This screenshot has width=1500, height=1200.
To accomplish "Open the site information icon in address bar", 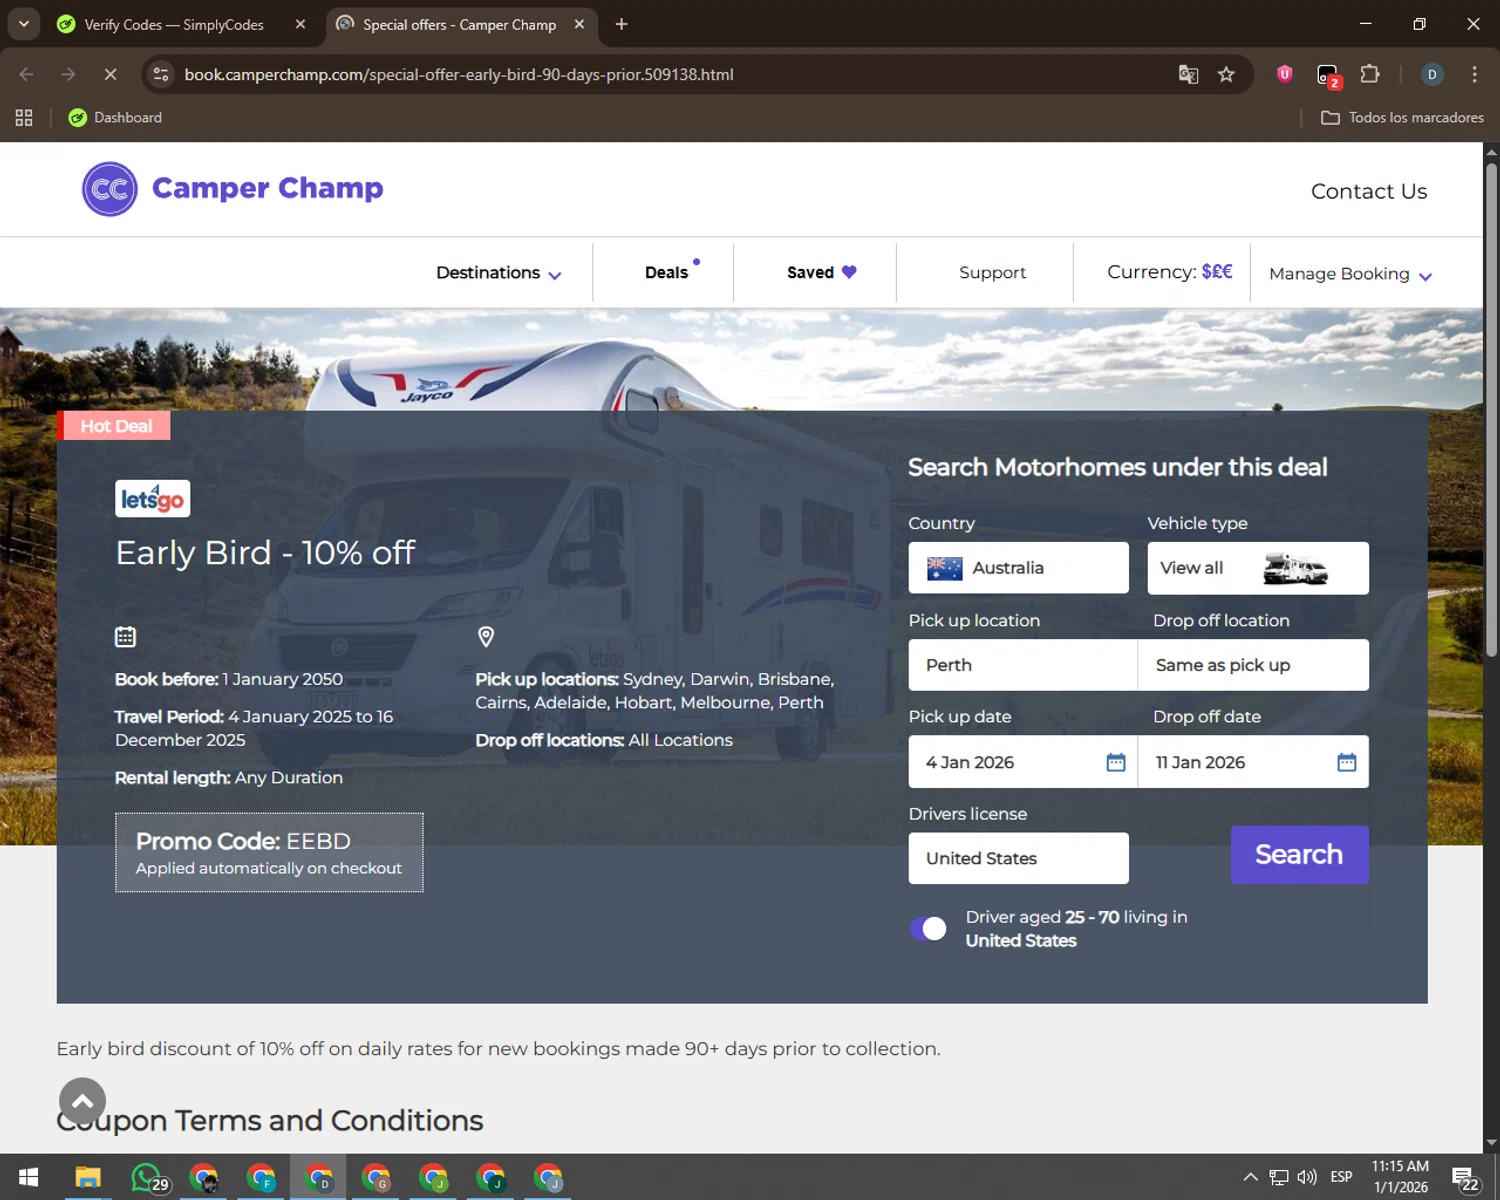I will click(x=161, y=74).
